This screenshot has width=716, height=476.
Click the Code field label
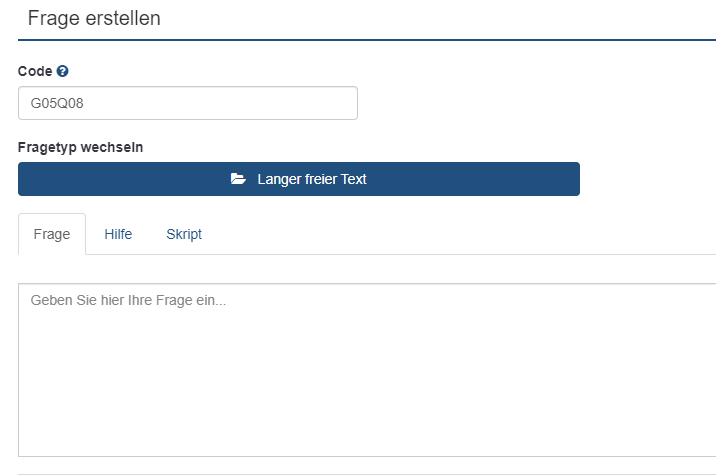pos(35,71)
